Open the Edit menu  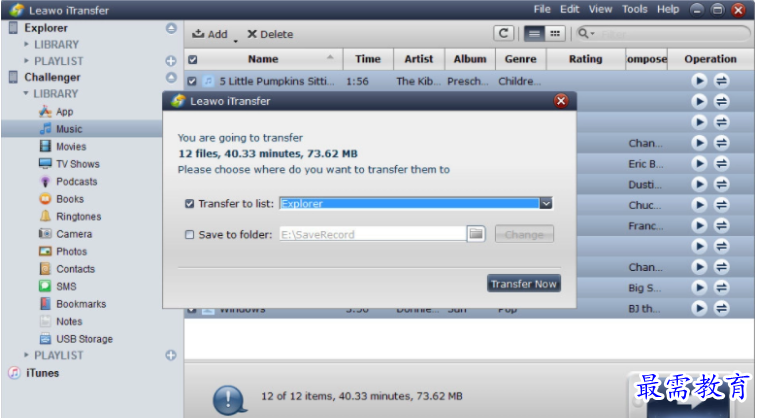click(x=569, y=9)
